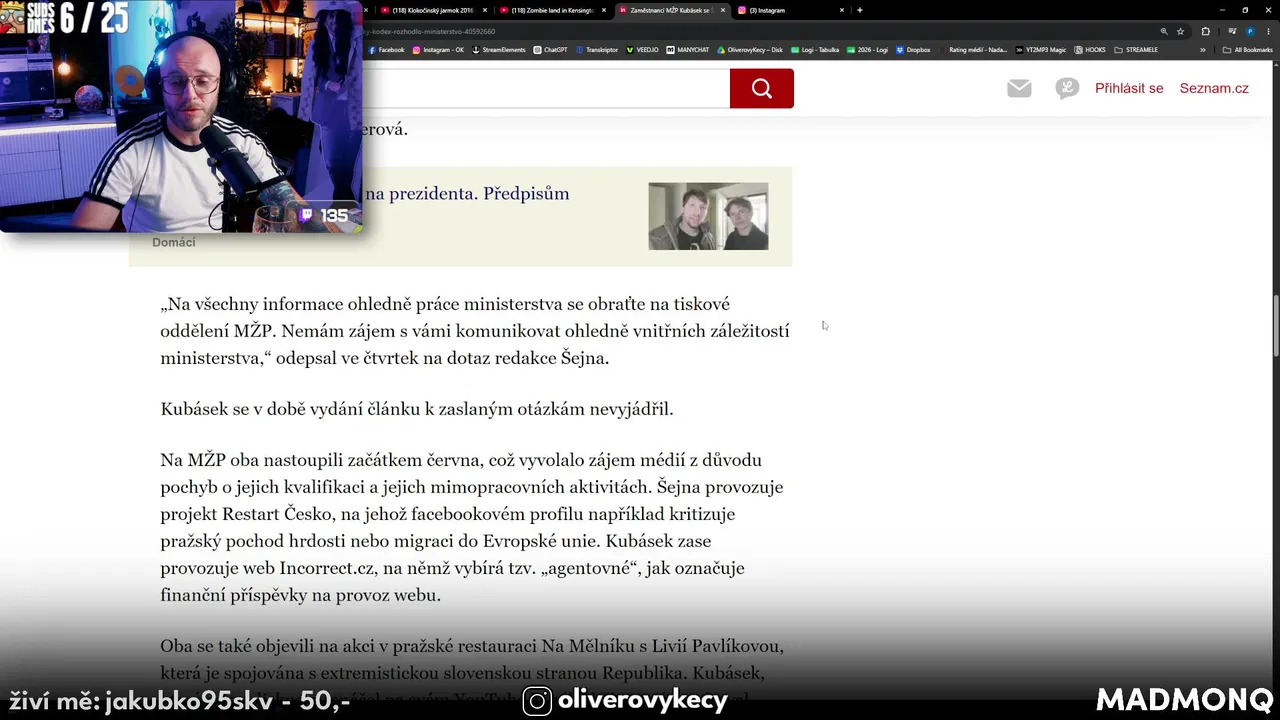Open the Chrome three-dot menu

pyautogui.click(x=1268, y=31)
